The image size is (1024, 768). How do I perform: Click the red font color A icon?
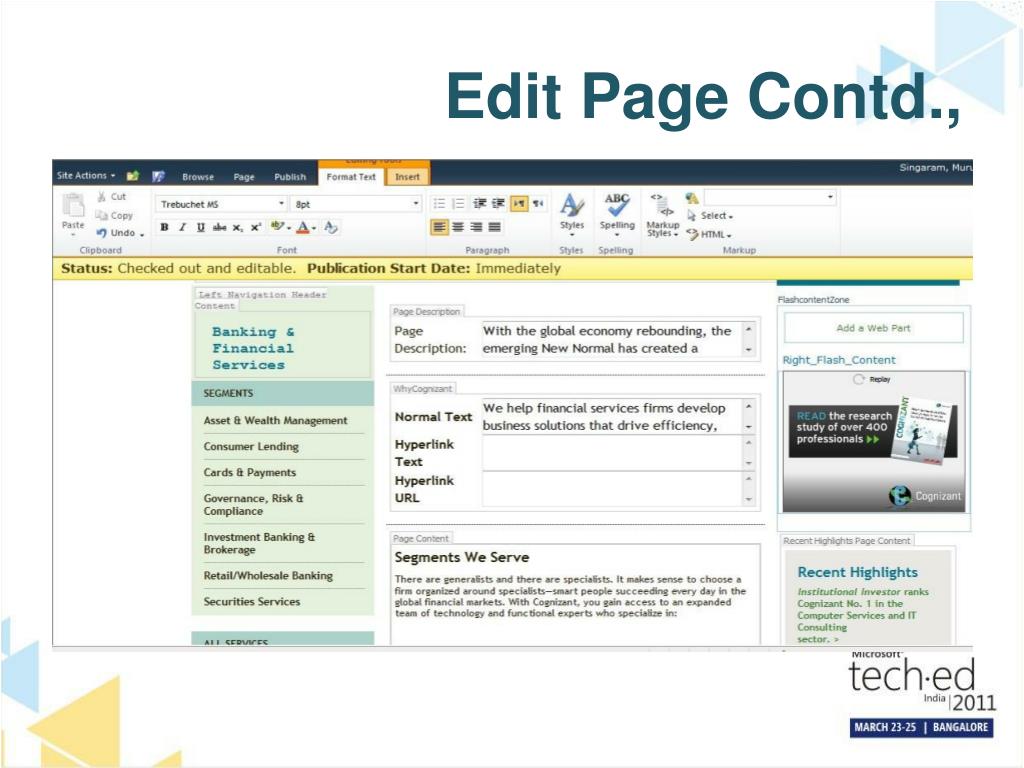click(302, 227)
